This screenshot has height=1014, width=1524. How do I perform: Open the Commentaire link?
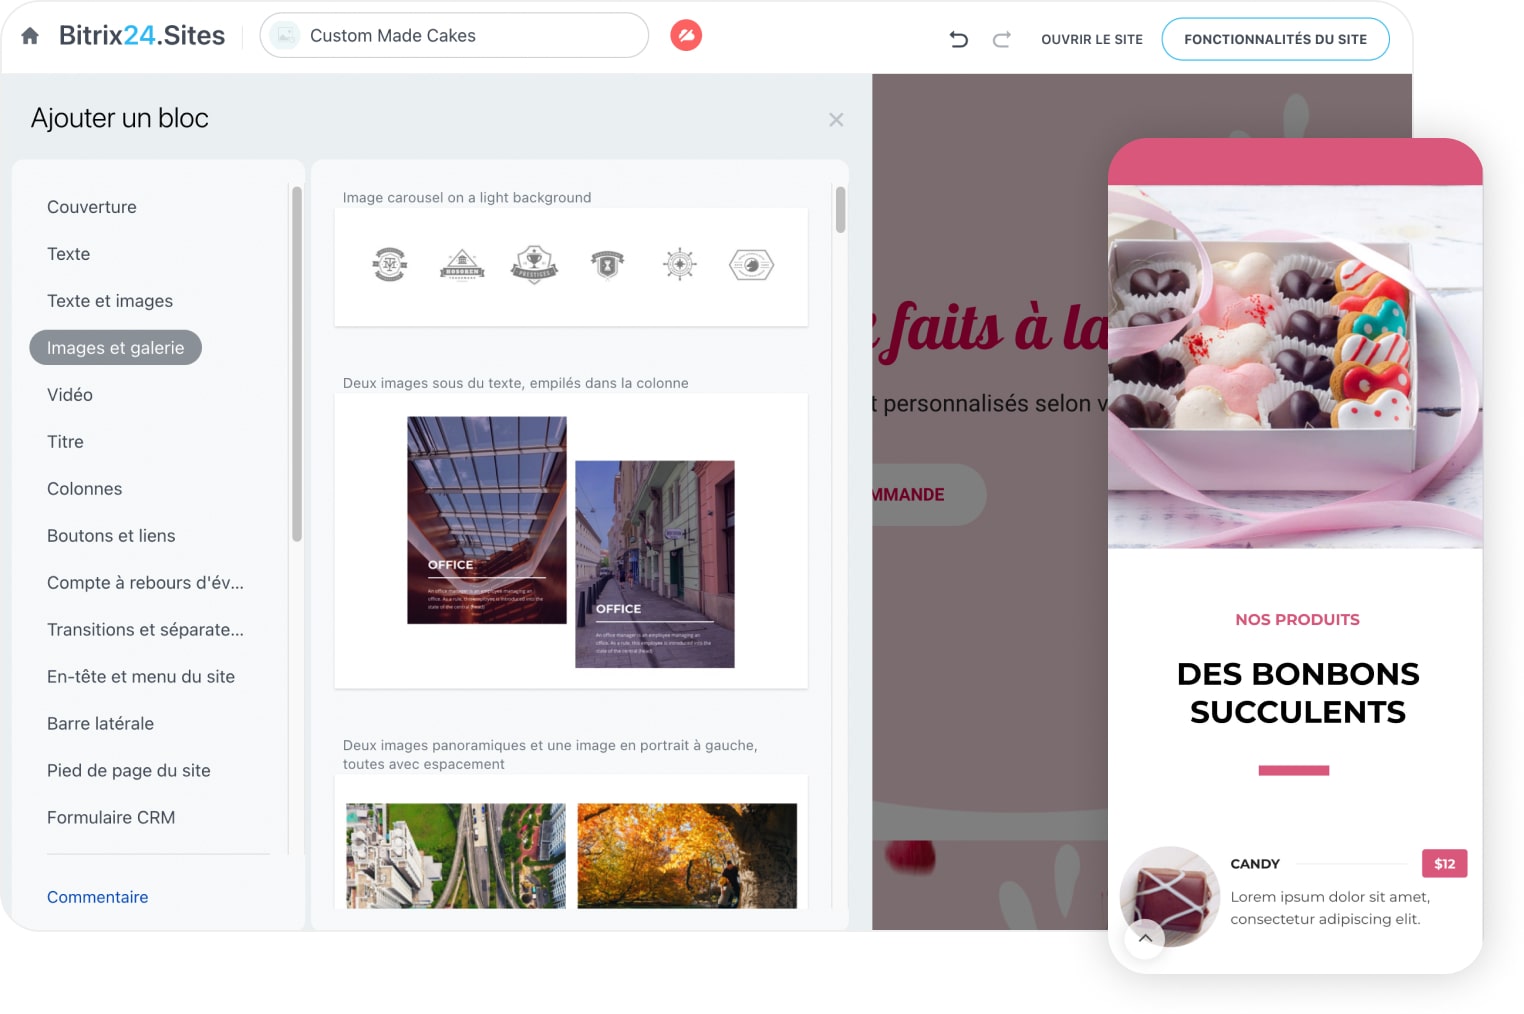click(97, 897)
